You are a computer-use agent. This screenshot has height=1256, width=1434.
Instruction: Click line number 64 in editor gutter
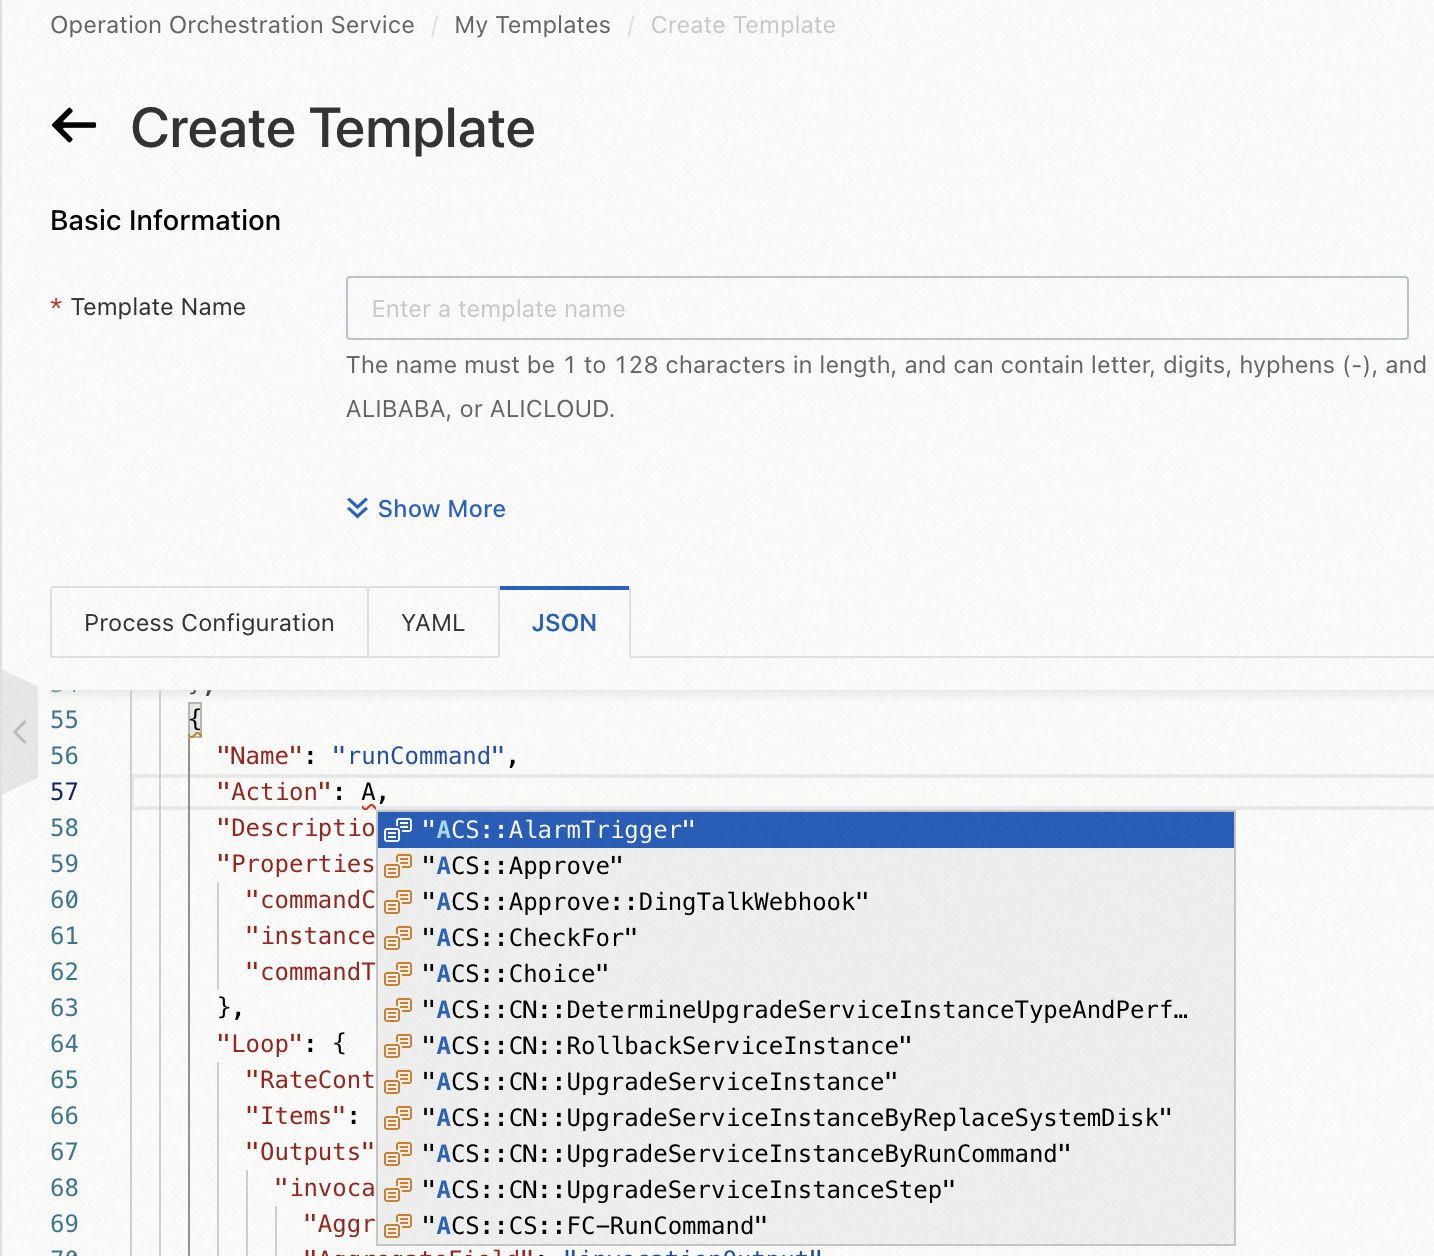pos(64,1044)
